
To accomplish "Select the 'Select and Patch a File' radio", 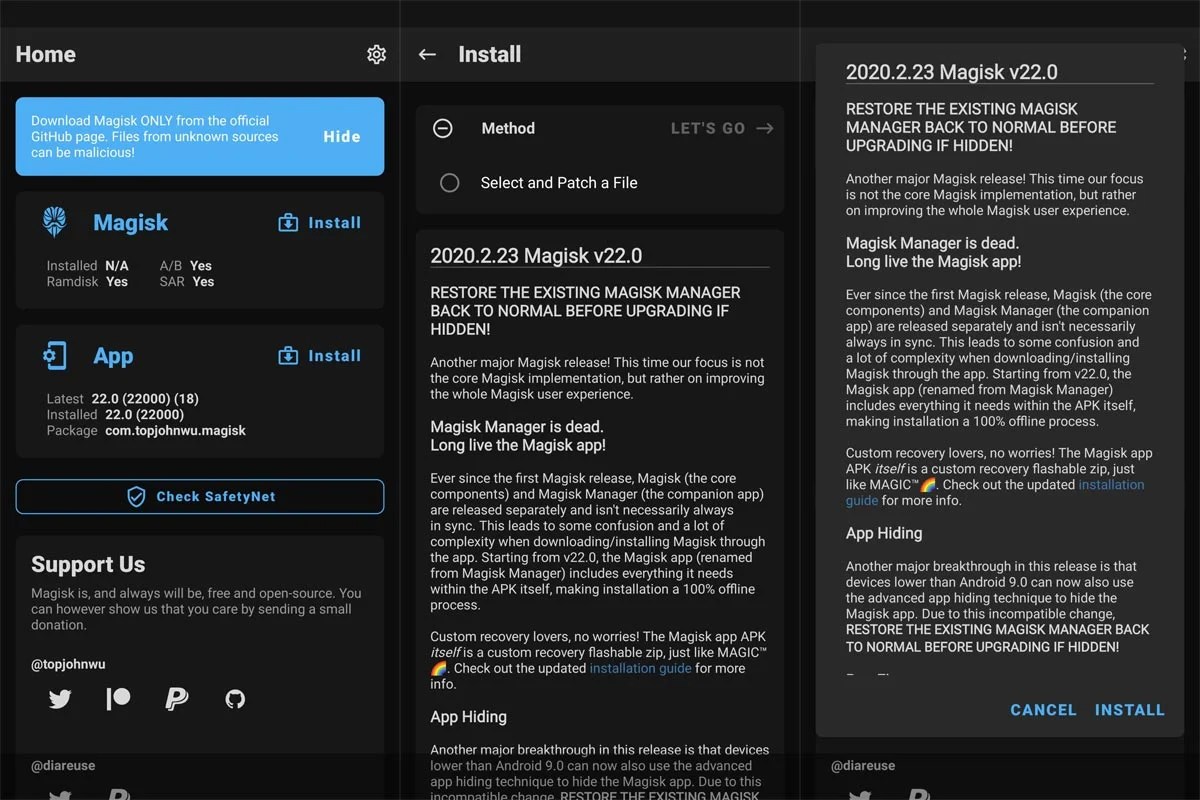I will click(449, 182).
